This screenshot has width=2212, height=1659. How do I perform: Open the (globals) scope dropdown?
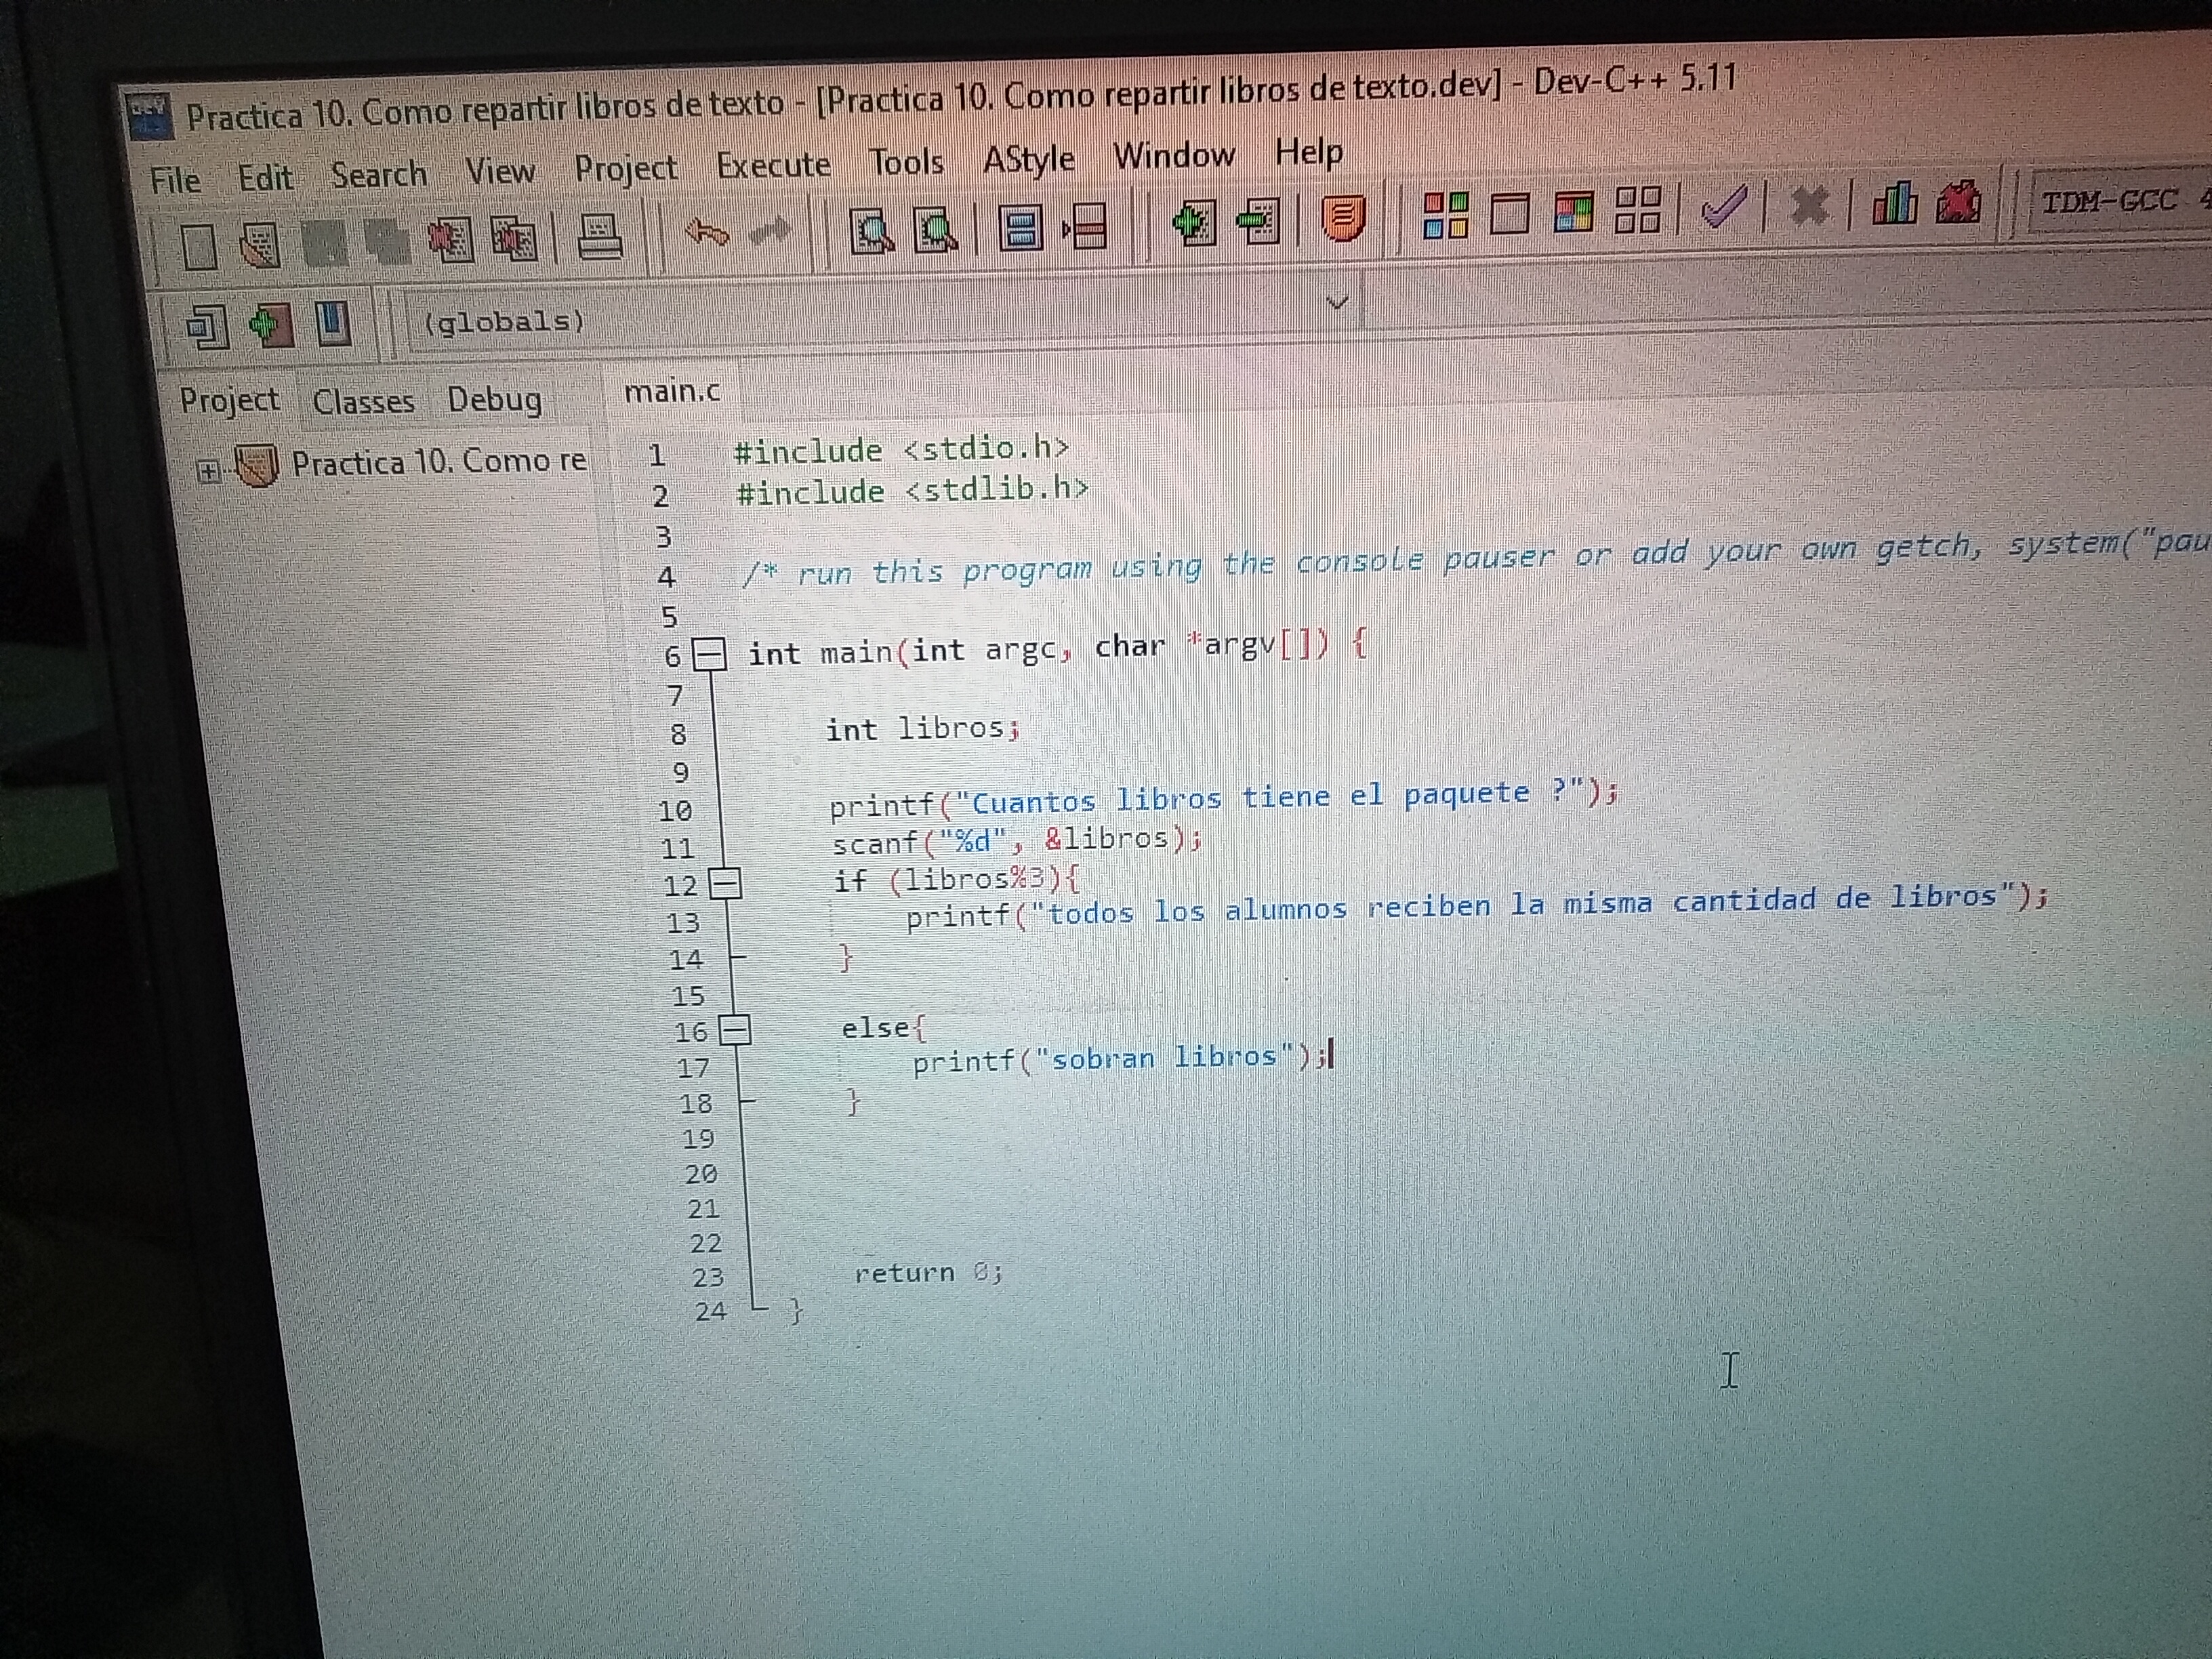[1337, 302]
